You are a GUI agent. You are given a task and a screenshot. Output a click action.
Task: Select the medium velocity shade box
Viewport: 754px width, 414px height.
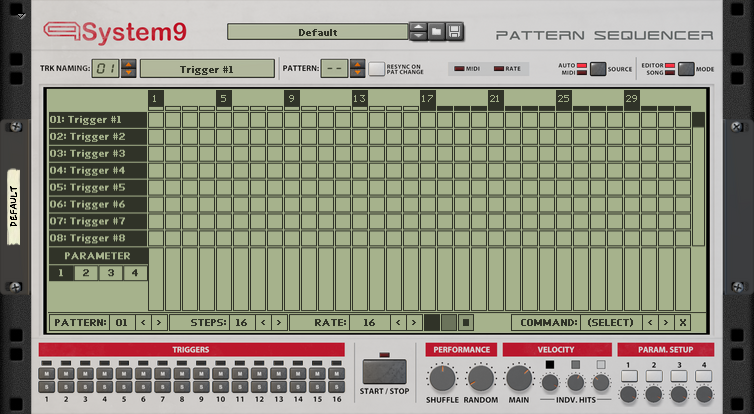(x=449, y=323)
